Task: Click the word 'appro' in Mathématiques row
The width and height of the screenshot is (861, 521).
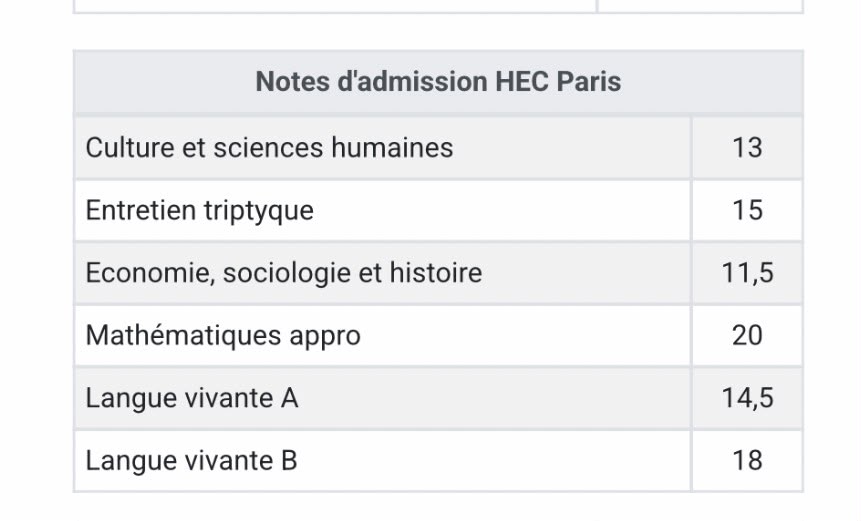Action: click(325, 337)
